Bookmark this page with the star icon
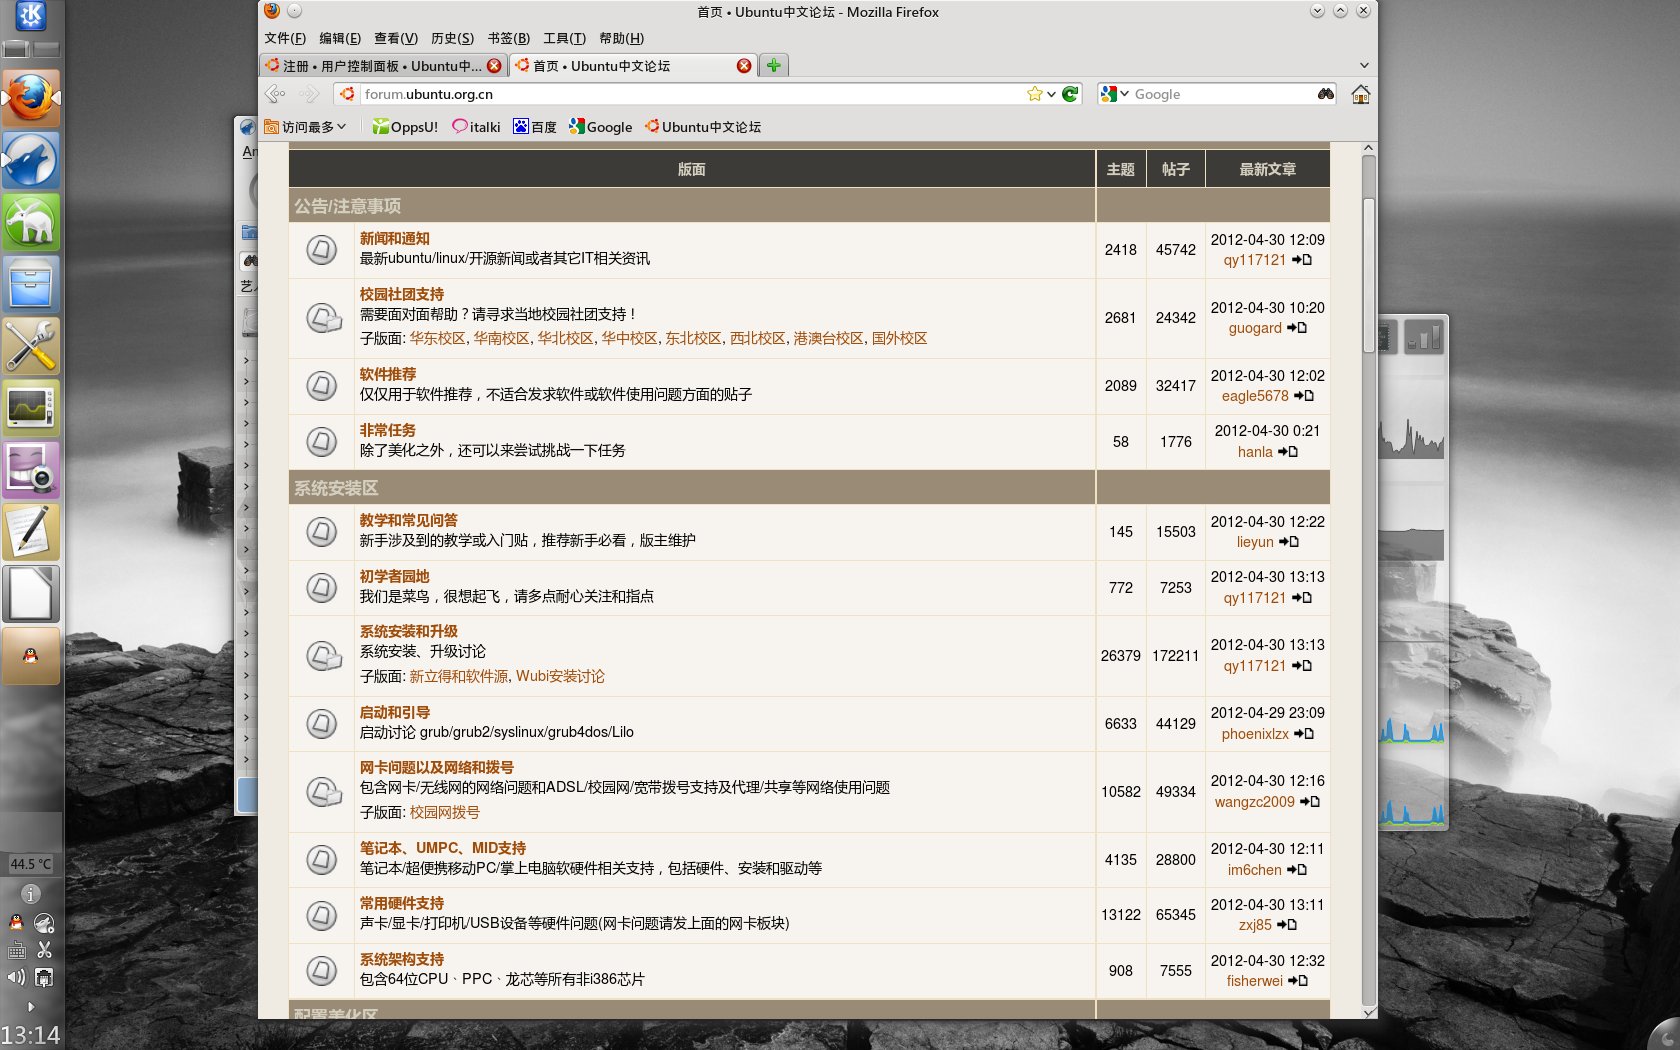The height and width of the screenshot is (1050, 1680). (x=1034, y=94)
